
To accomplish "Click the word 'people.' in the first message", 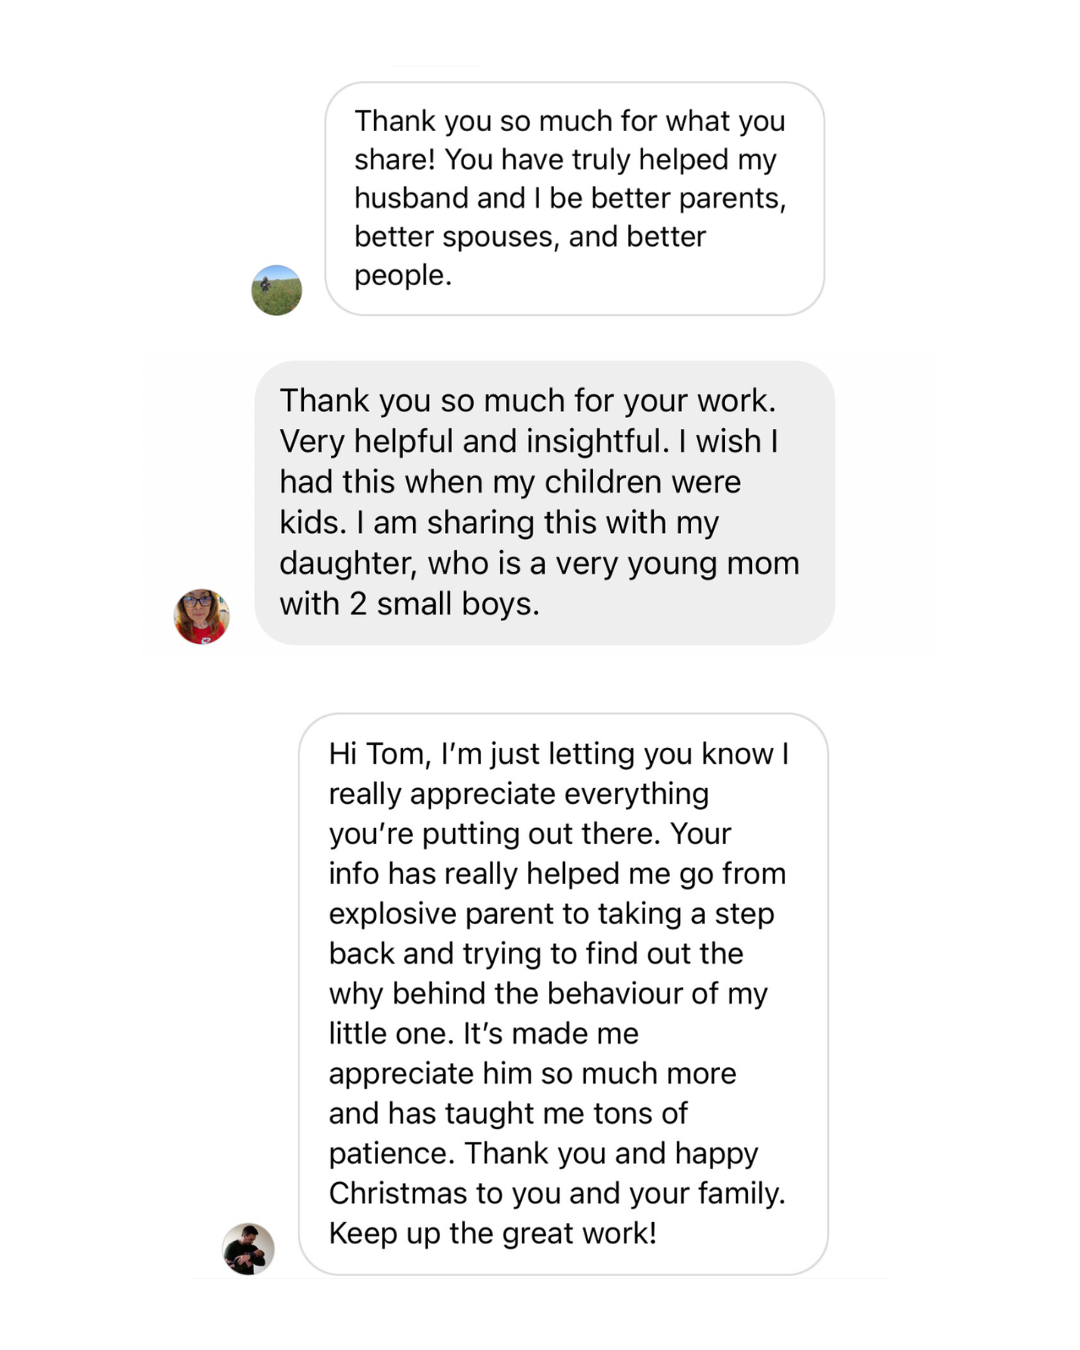I will click(403, 275).
